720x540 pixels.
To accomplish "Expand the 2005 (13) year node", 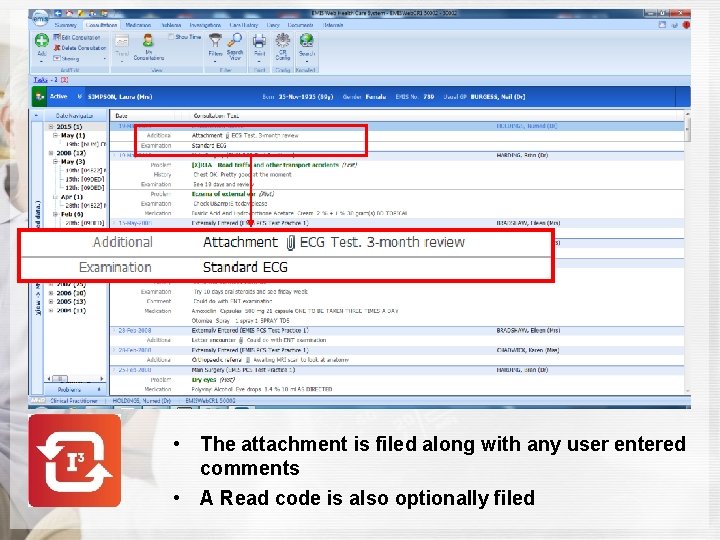I will point(51,302).
